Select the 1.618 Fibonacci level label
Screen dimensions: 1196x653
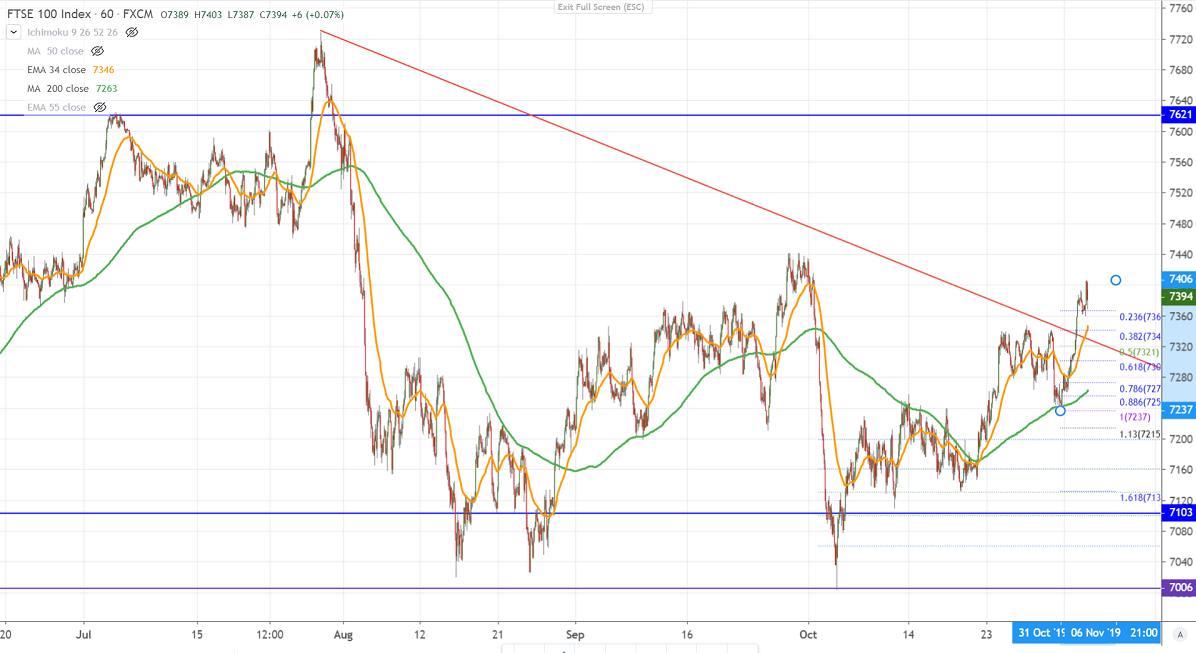pos(1140,497)
